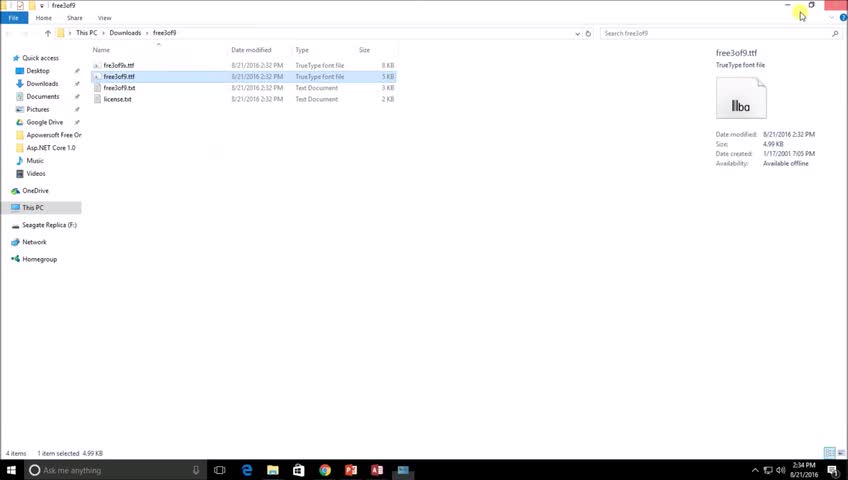Image resolution: width=848 pixels, height=480 pixels.
Task: Open Homegroup in navigation pane
Action: pos(39,259)
